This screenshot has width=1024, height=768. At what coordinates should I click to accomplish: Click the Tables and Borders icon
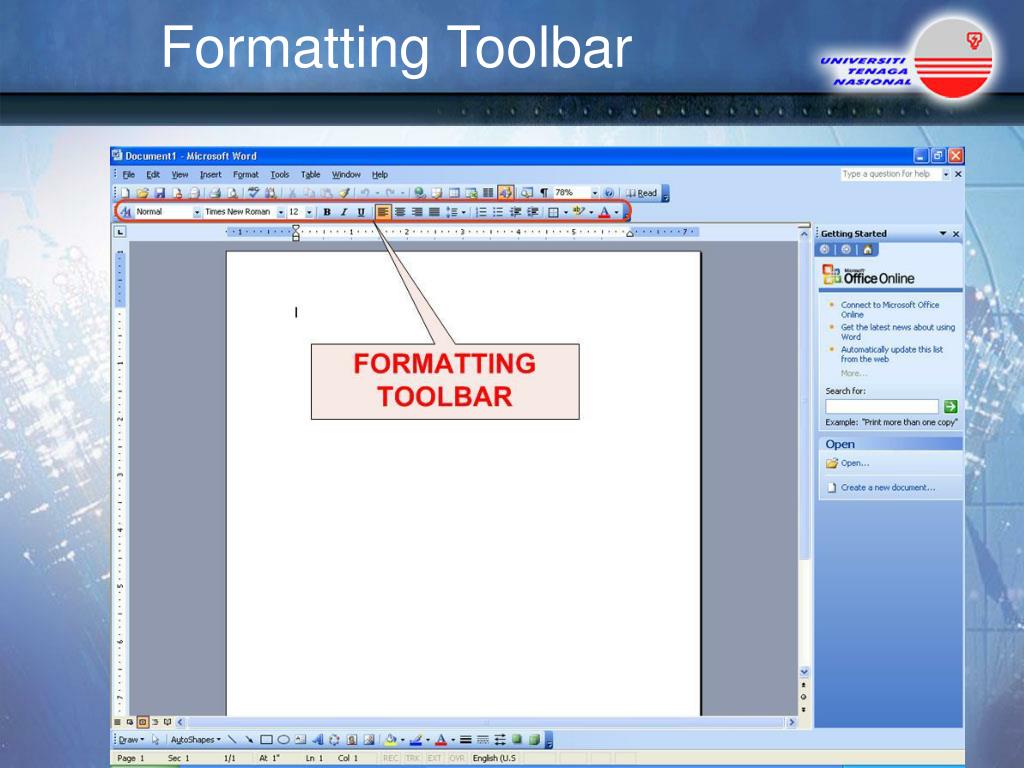(x=437, y=193)
